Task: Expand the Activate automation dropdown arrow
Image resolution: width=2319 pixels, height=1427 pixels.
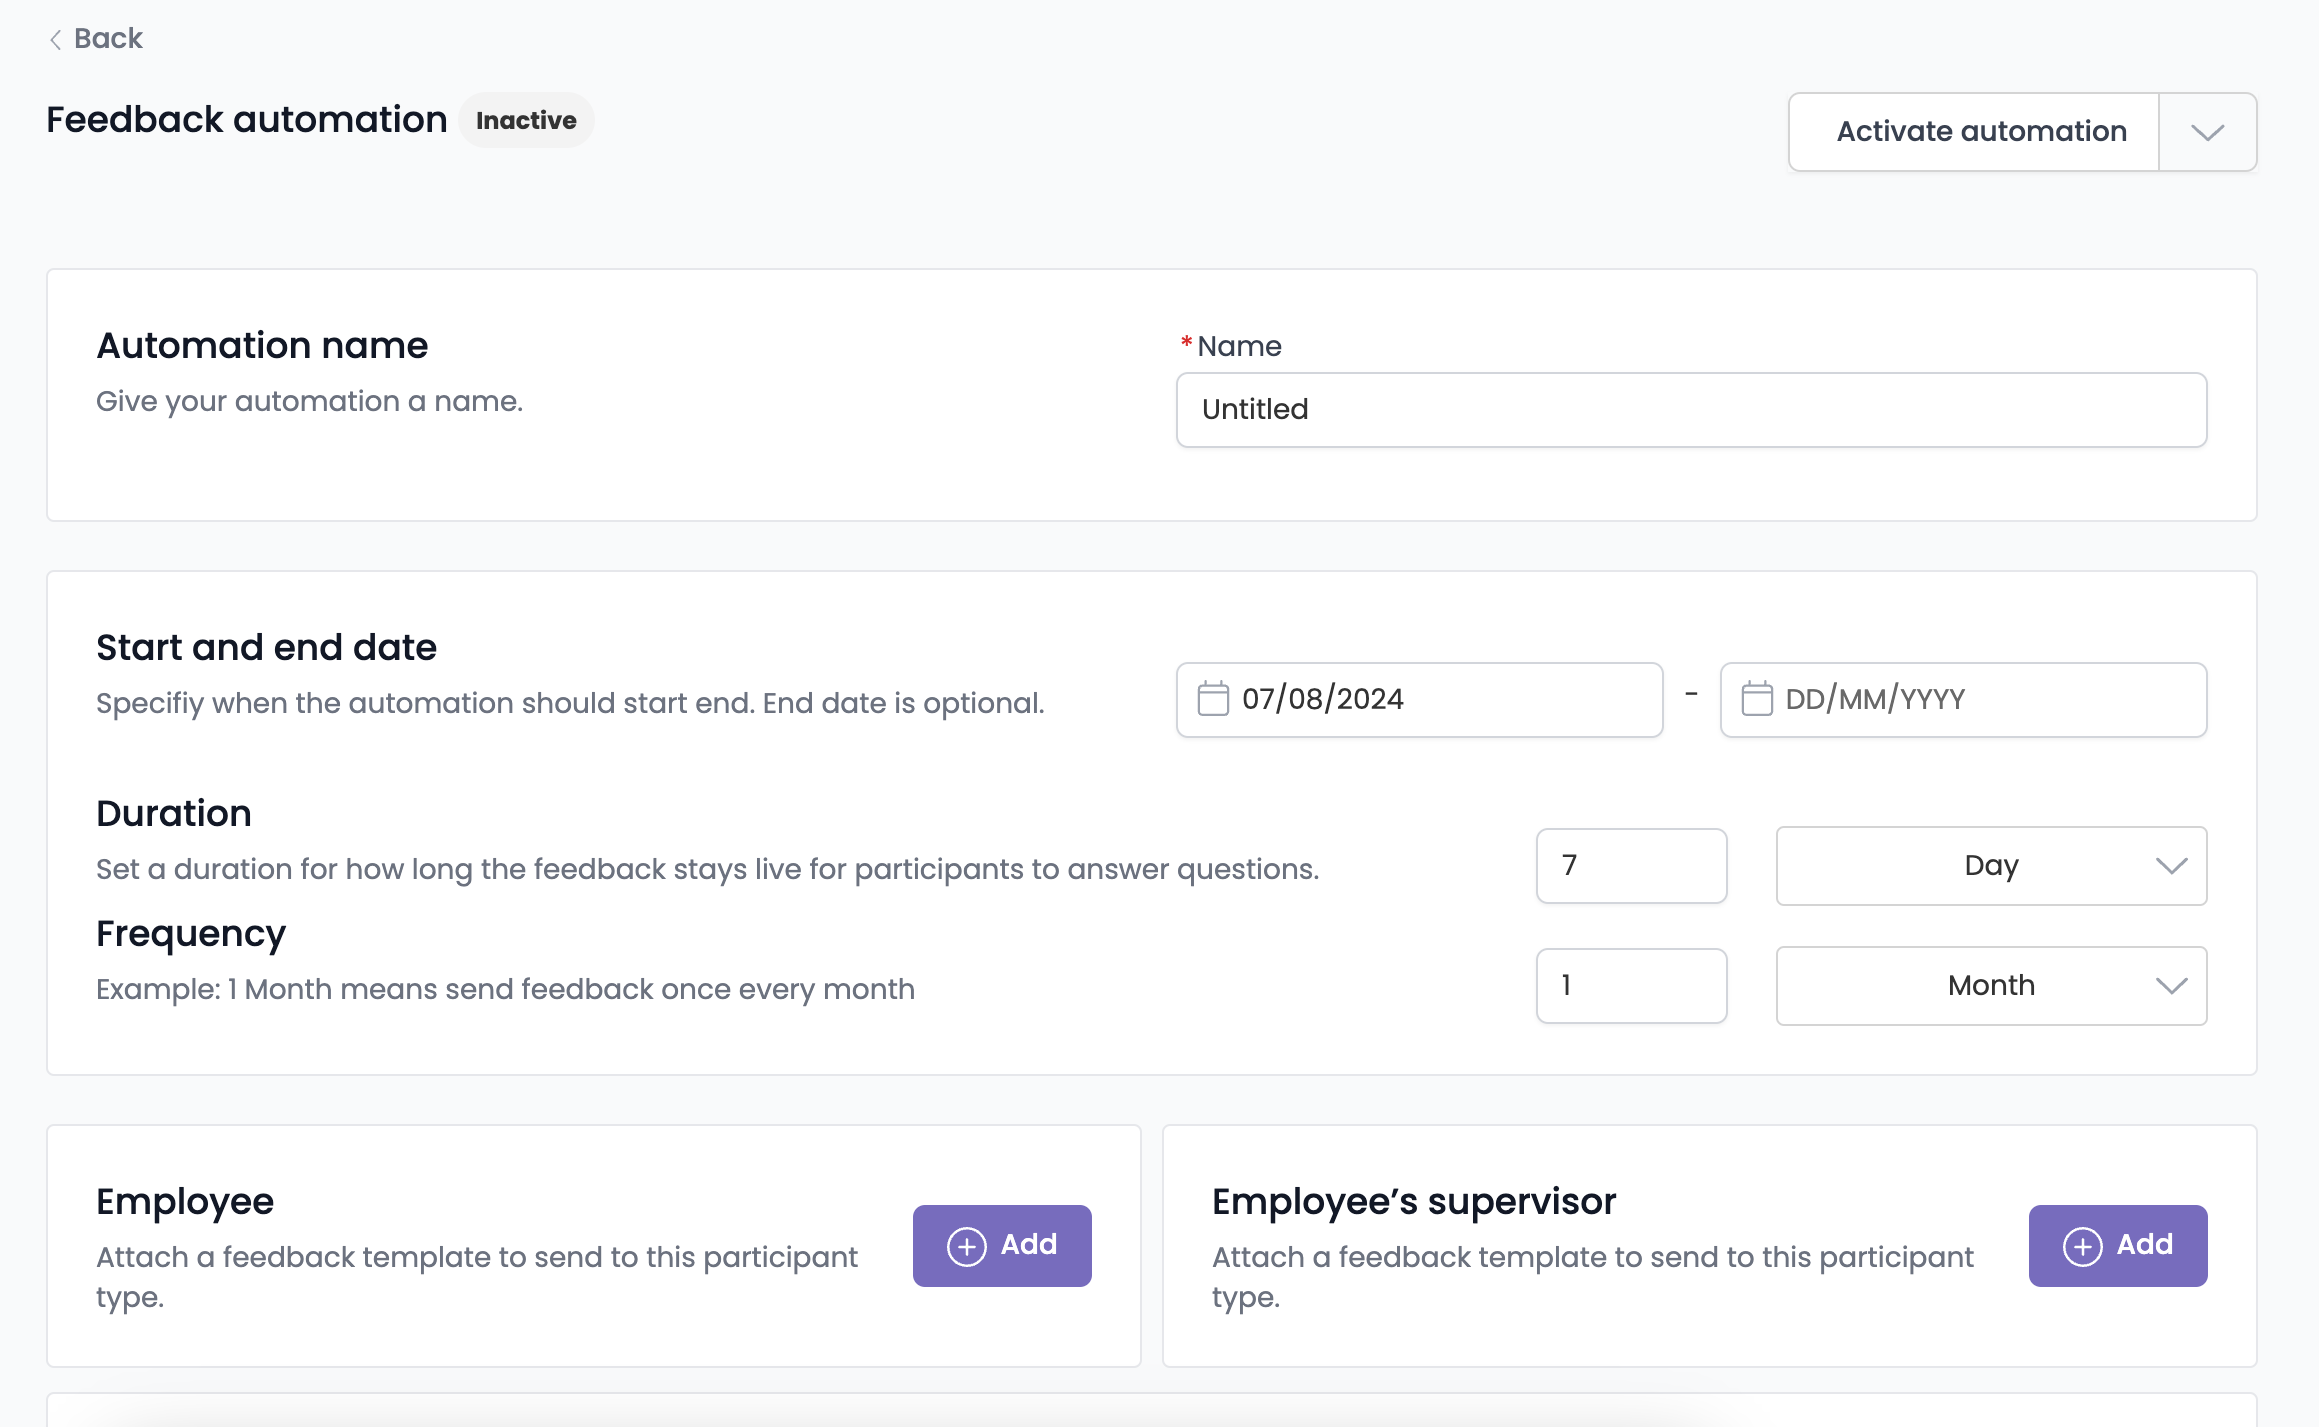Action: tap(2208, 132)
